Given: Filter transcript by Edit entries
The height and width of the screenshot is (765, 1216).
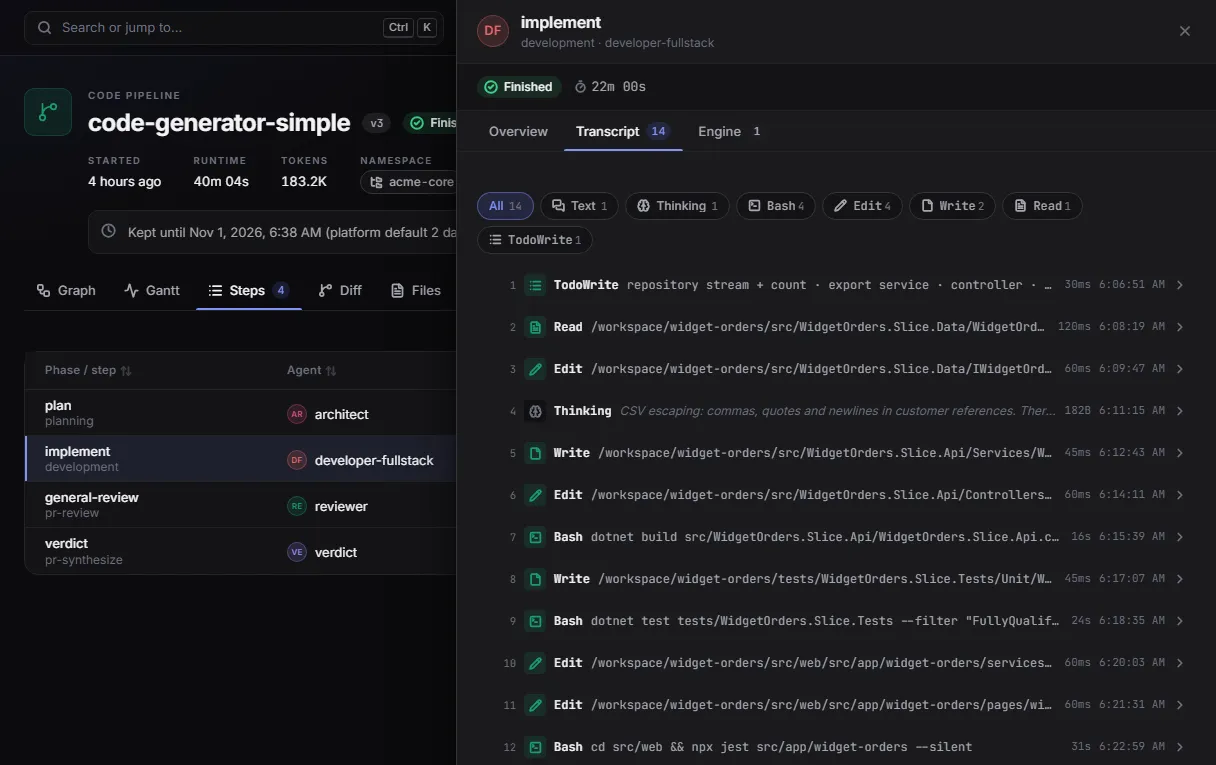Looking at the screenshot, I should (862, 206).
